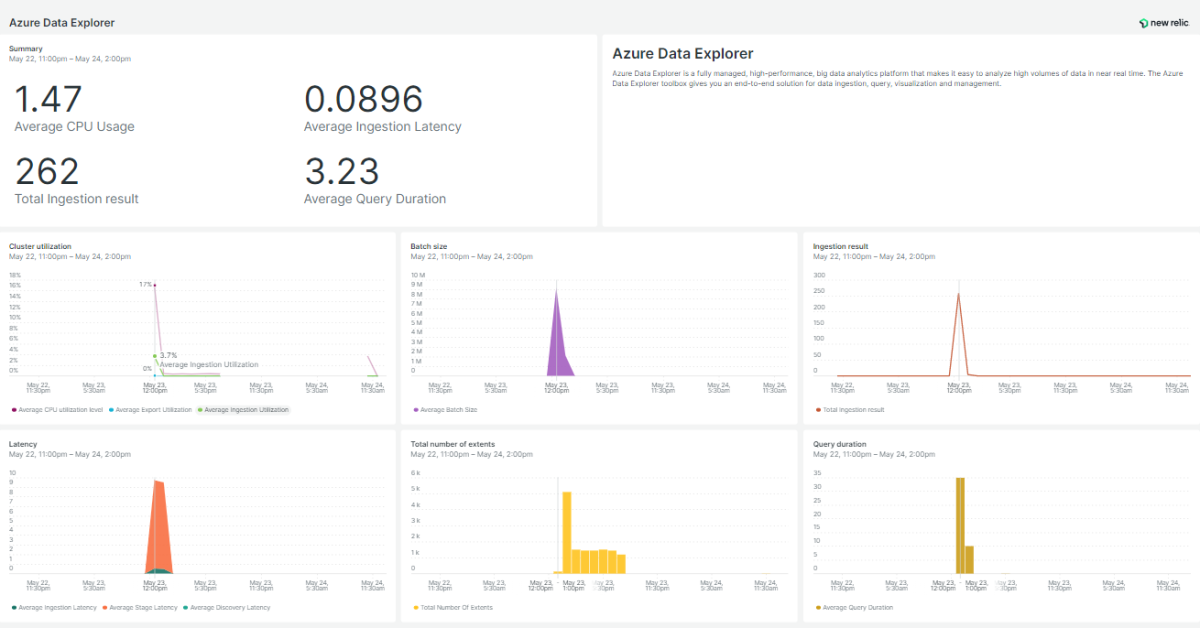
Task: Select the Ingestion result chart title
Action: pyautogui.click(x=841, y=246)
